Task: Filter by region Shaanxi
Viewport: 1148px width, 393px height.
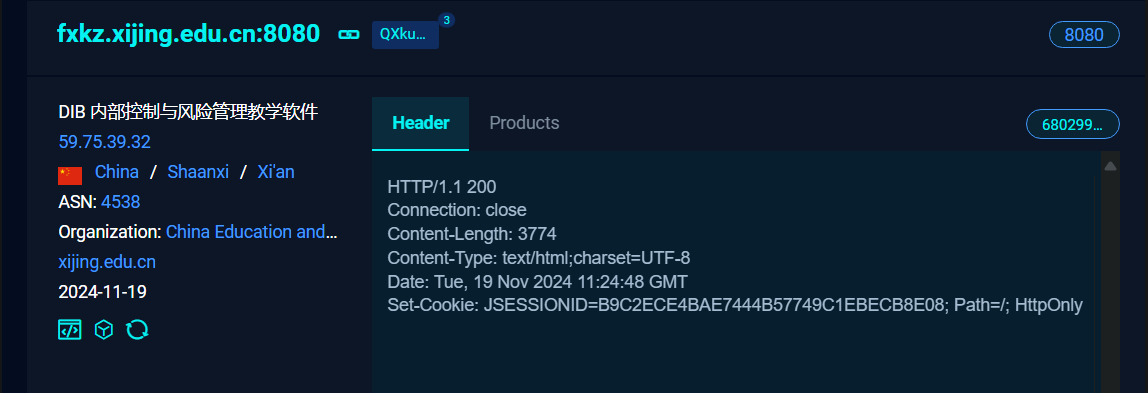Action: coord(198,172)
